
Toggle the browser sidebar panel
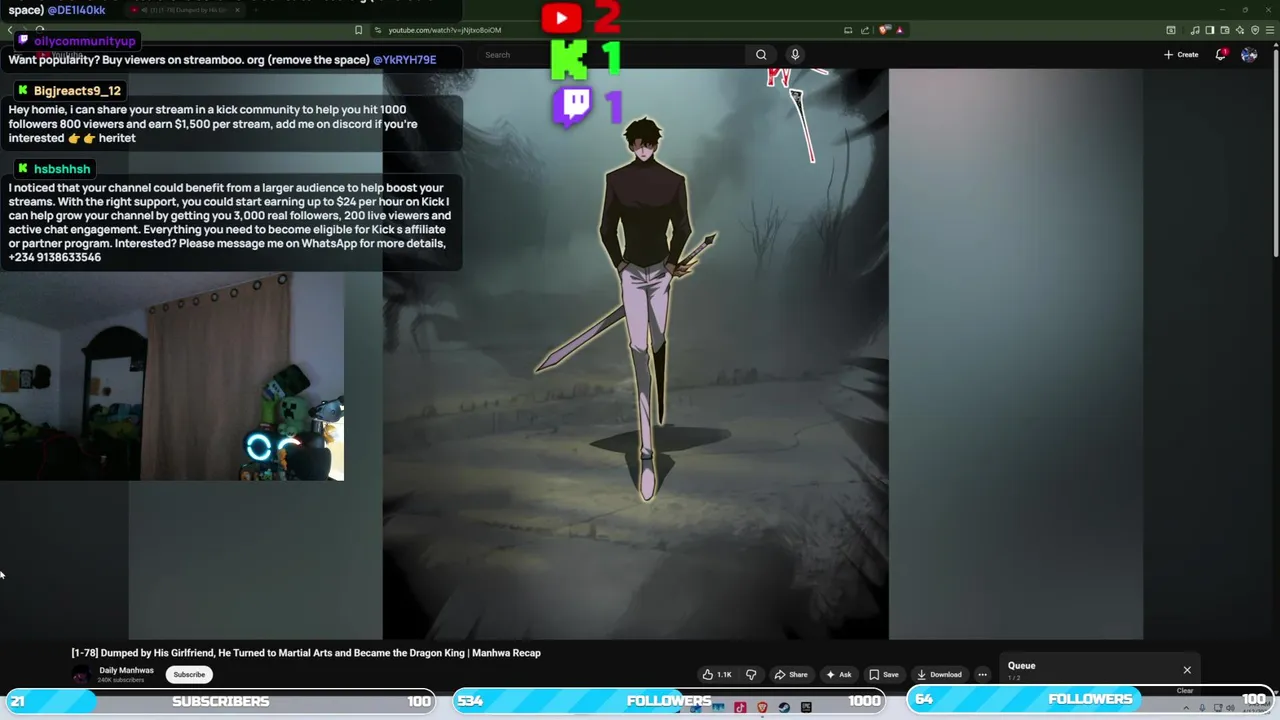1210,30
